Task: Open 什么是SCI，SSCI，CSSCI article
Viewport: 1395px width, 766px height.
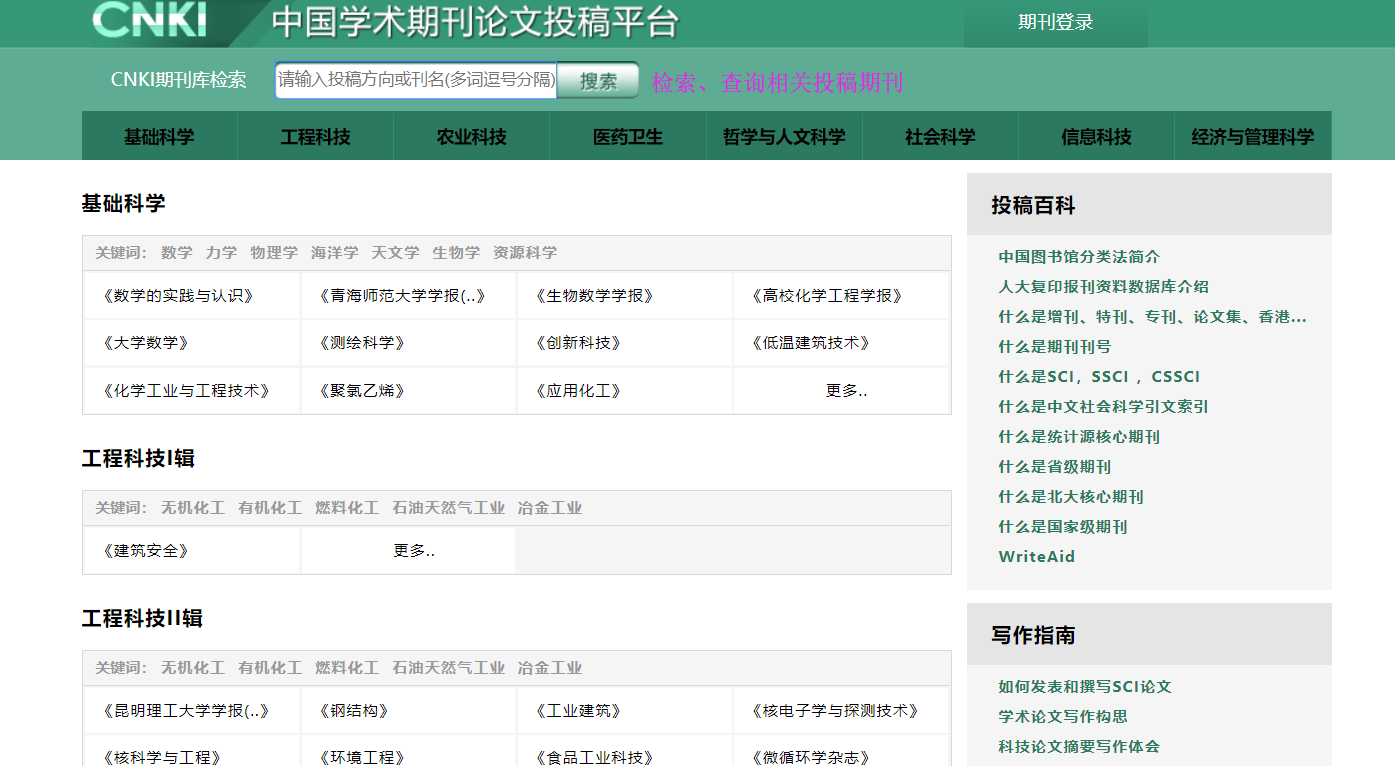Action: click(1099, 377)
